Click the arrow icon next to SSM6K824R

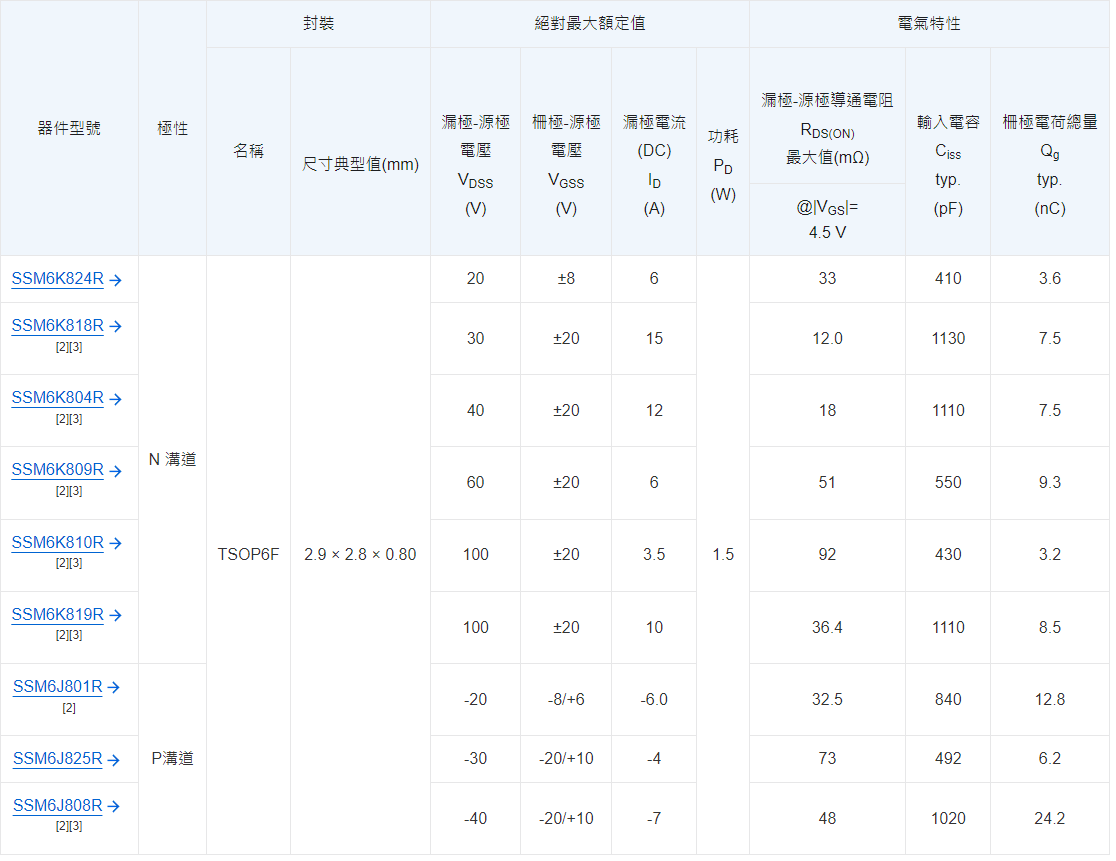click(115, 281)
